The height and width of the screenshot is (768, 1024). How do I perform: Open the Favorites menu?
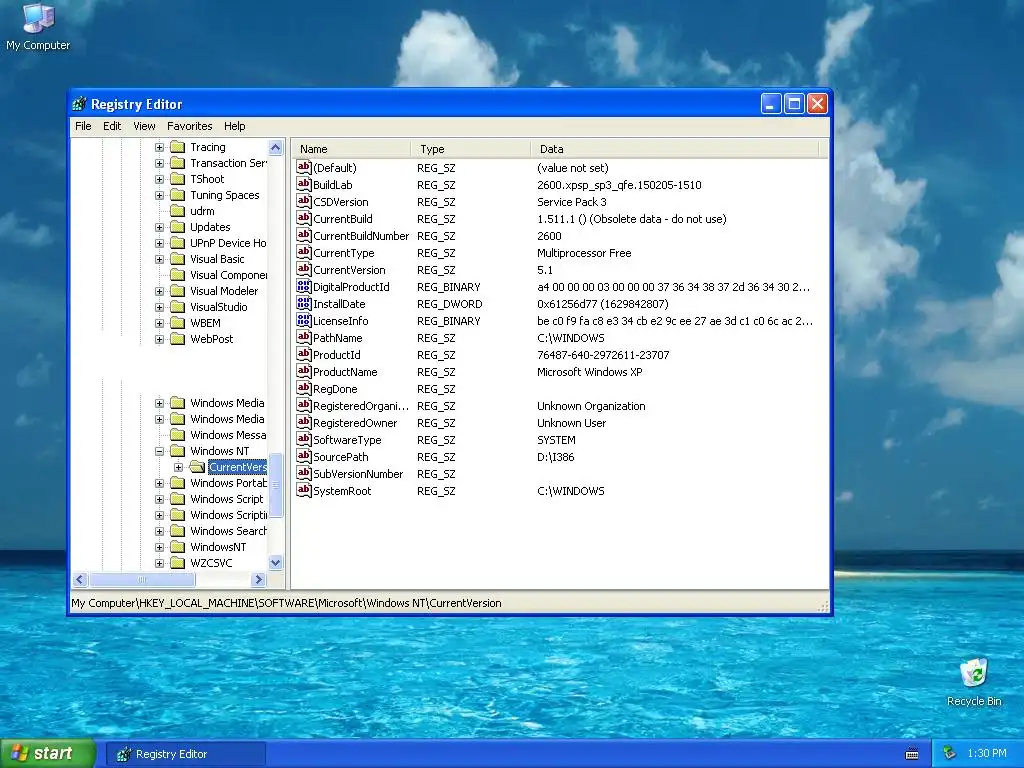189,126
